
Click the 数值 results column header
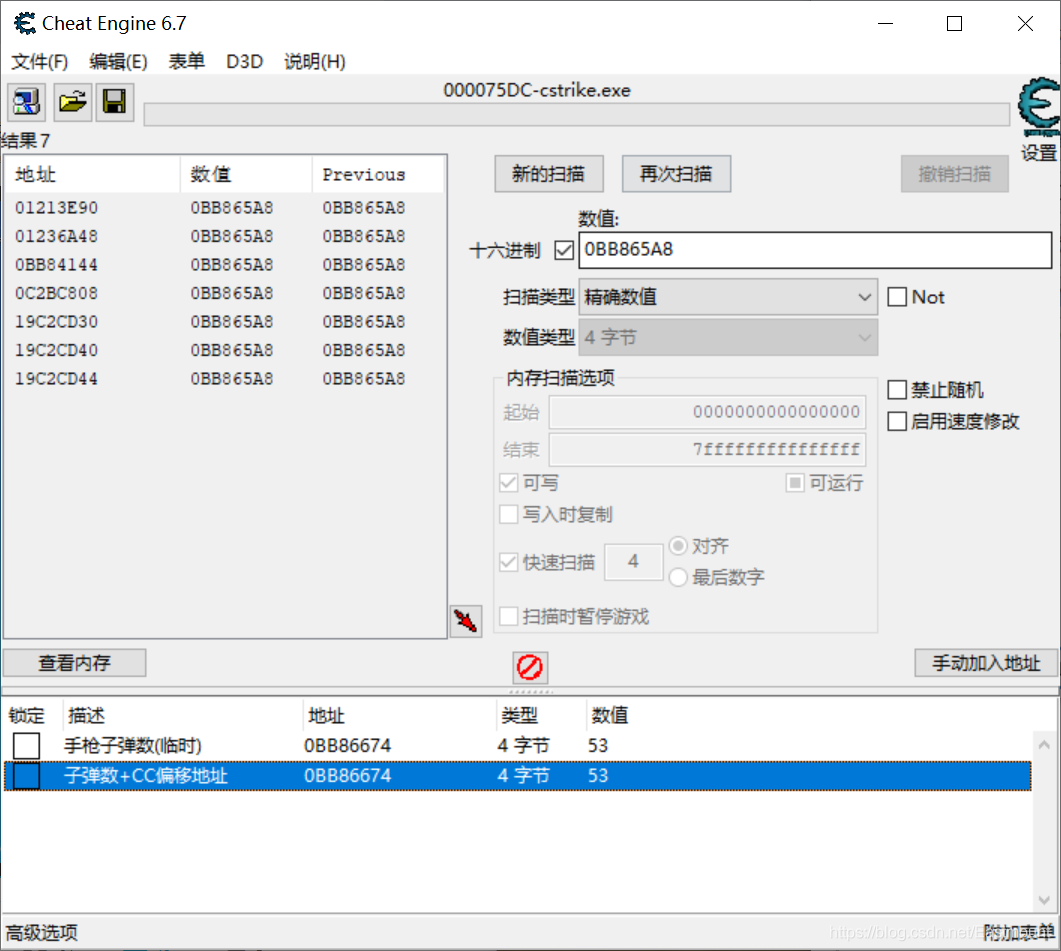coord(246,175)
